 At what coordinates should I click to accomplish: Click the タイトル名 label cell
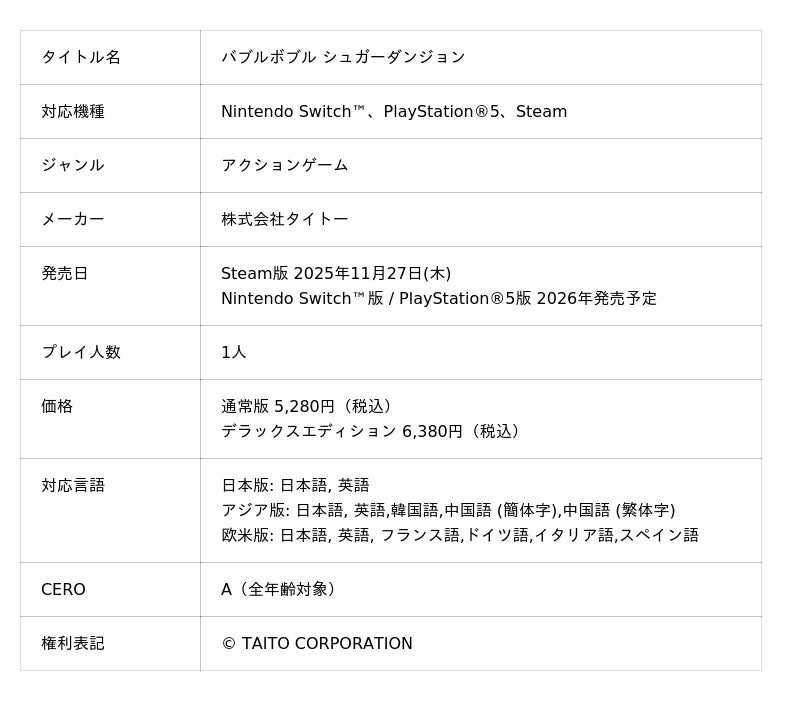click(x=81, y=57)
